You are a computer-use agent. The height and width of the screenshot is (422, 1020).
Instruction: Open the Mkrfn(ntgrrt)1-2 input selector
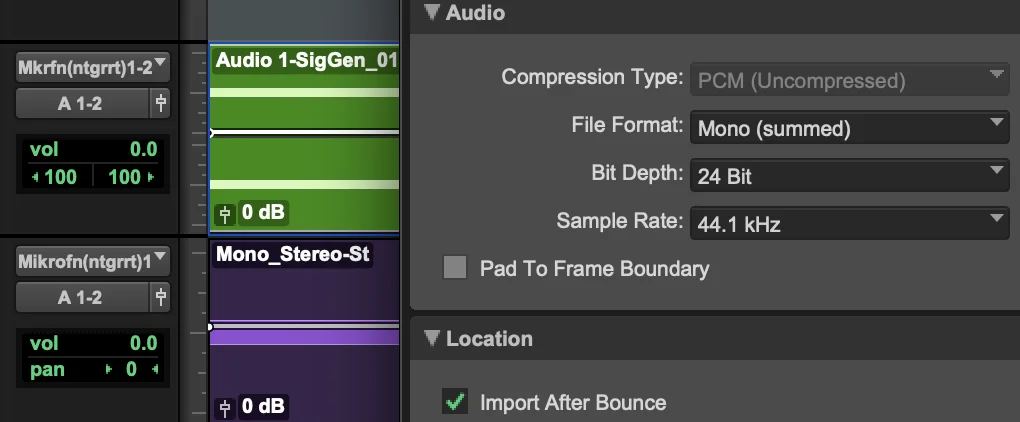92,68
